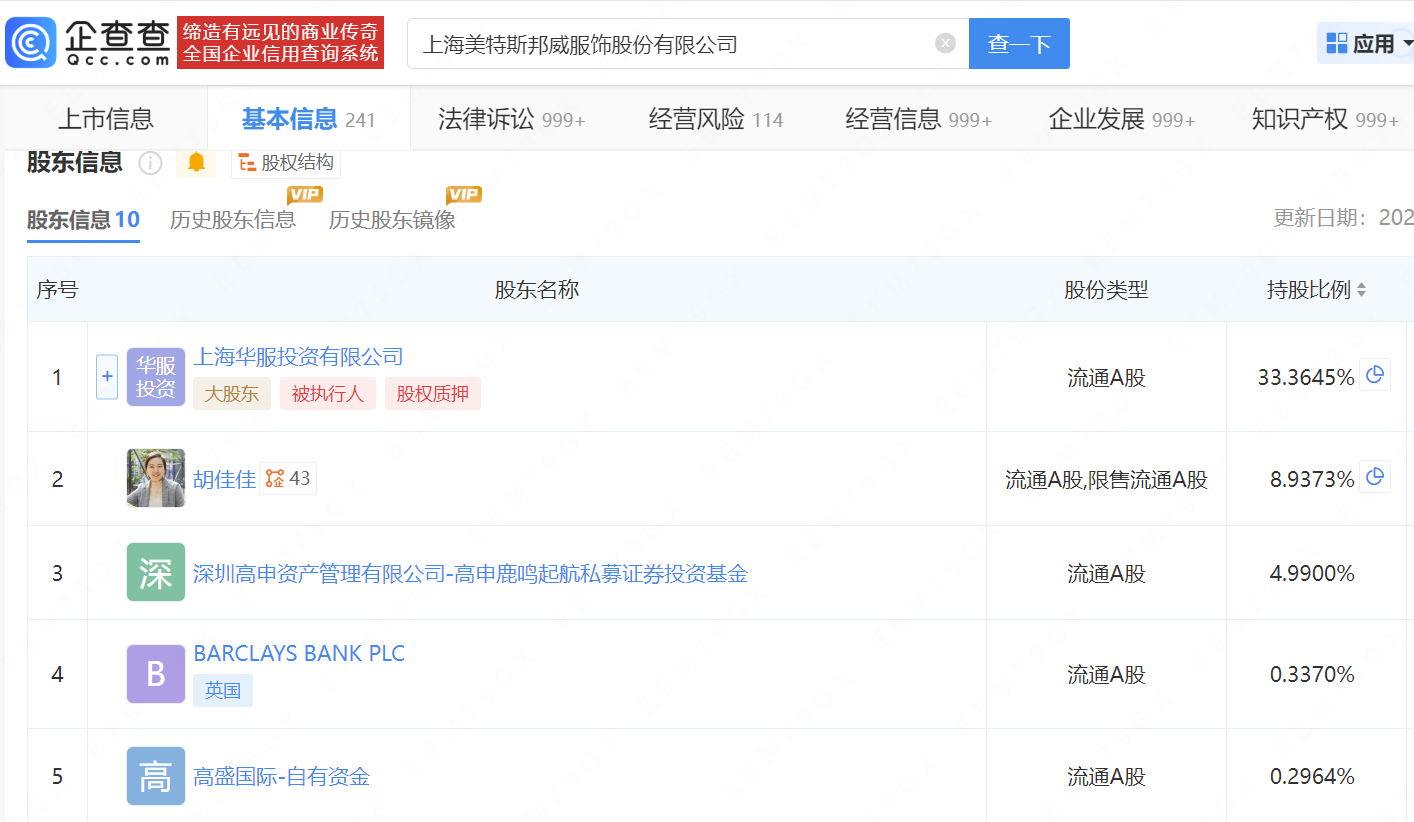Open BARCLAYS BANK PLC link

(299, 654)
